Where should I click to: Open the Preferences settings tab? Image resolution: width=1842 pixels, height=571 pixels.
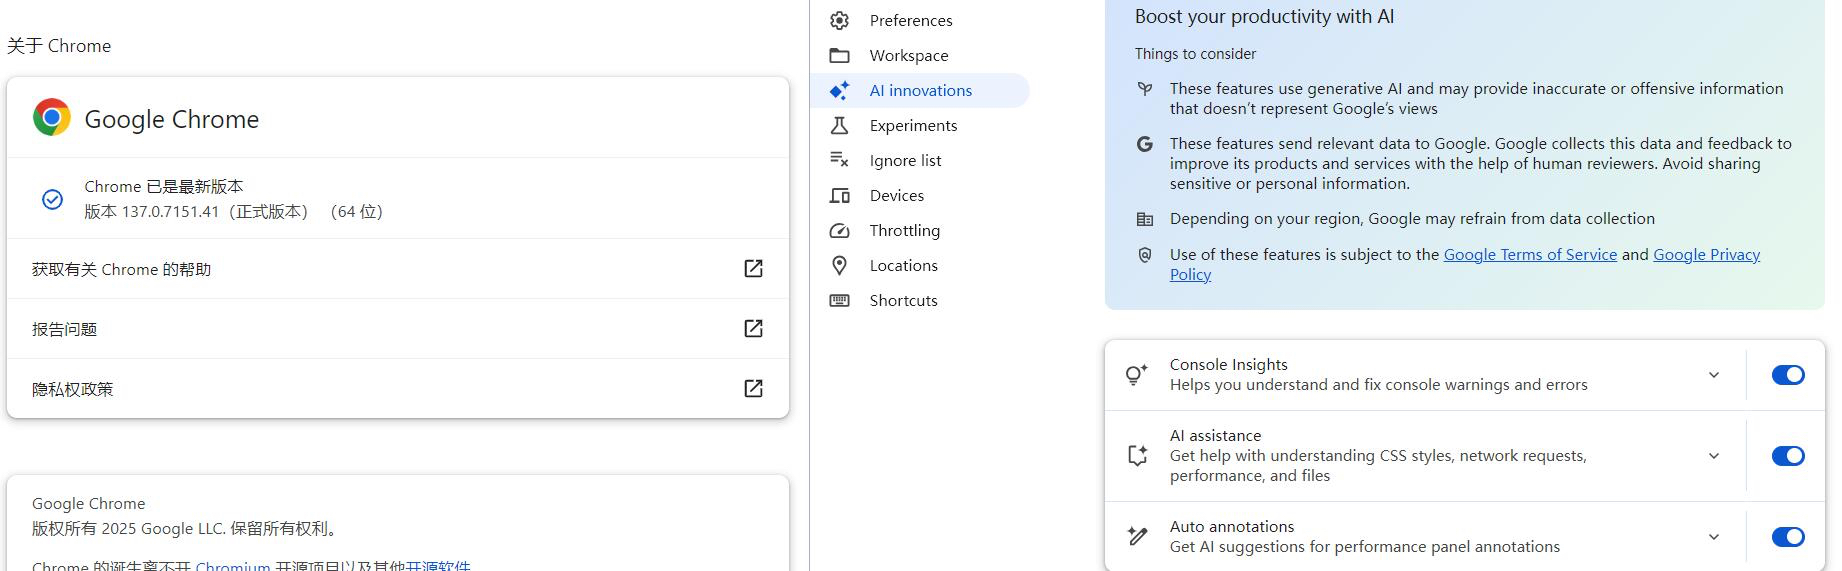coord(920,20)
